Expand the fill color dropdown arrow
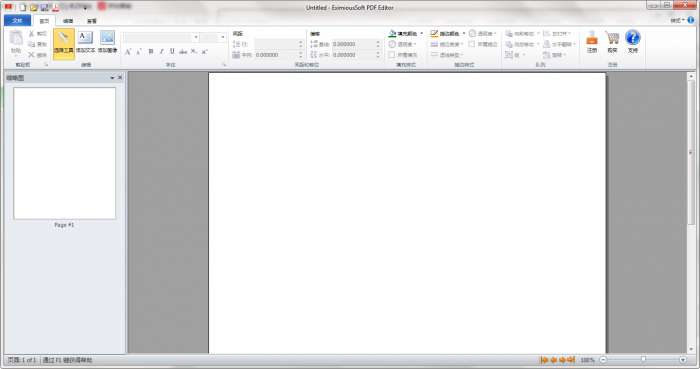This screenshot has width=700, height=369. tap(421, 33)
